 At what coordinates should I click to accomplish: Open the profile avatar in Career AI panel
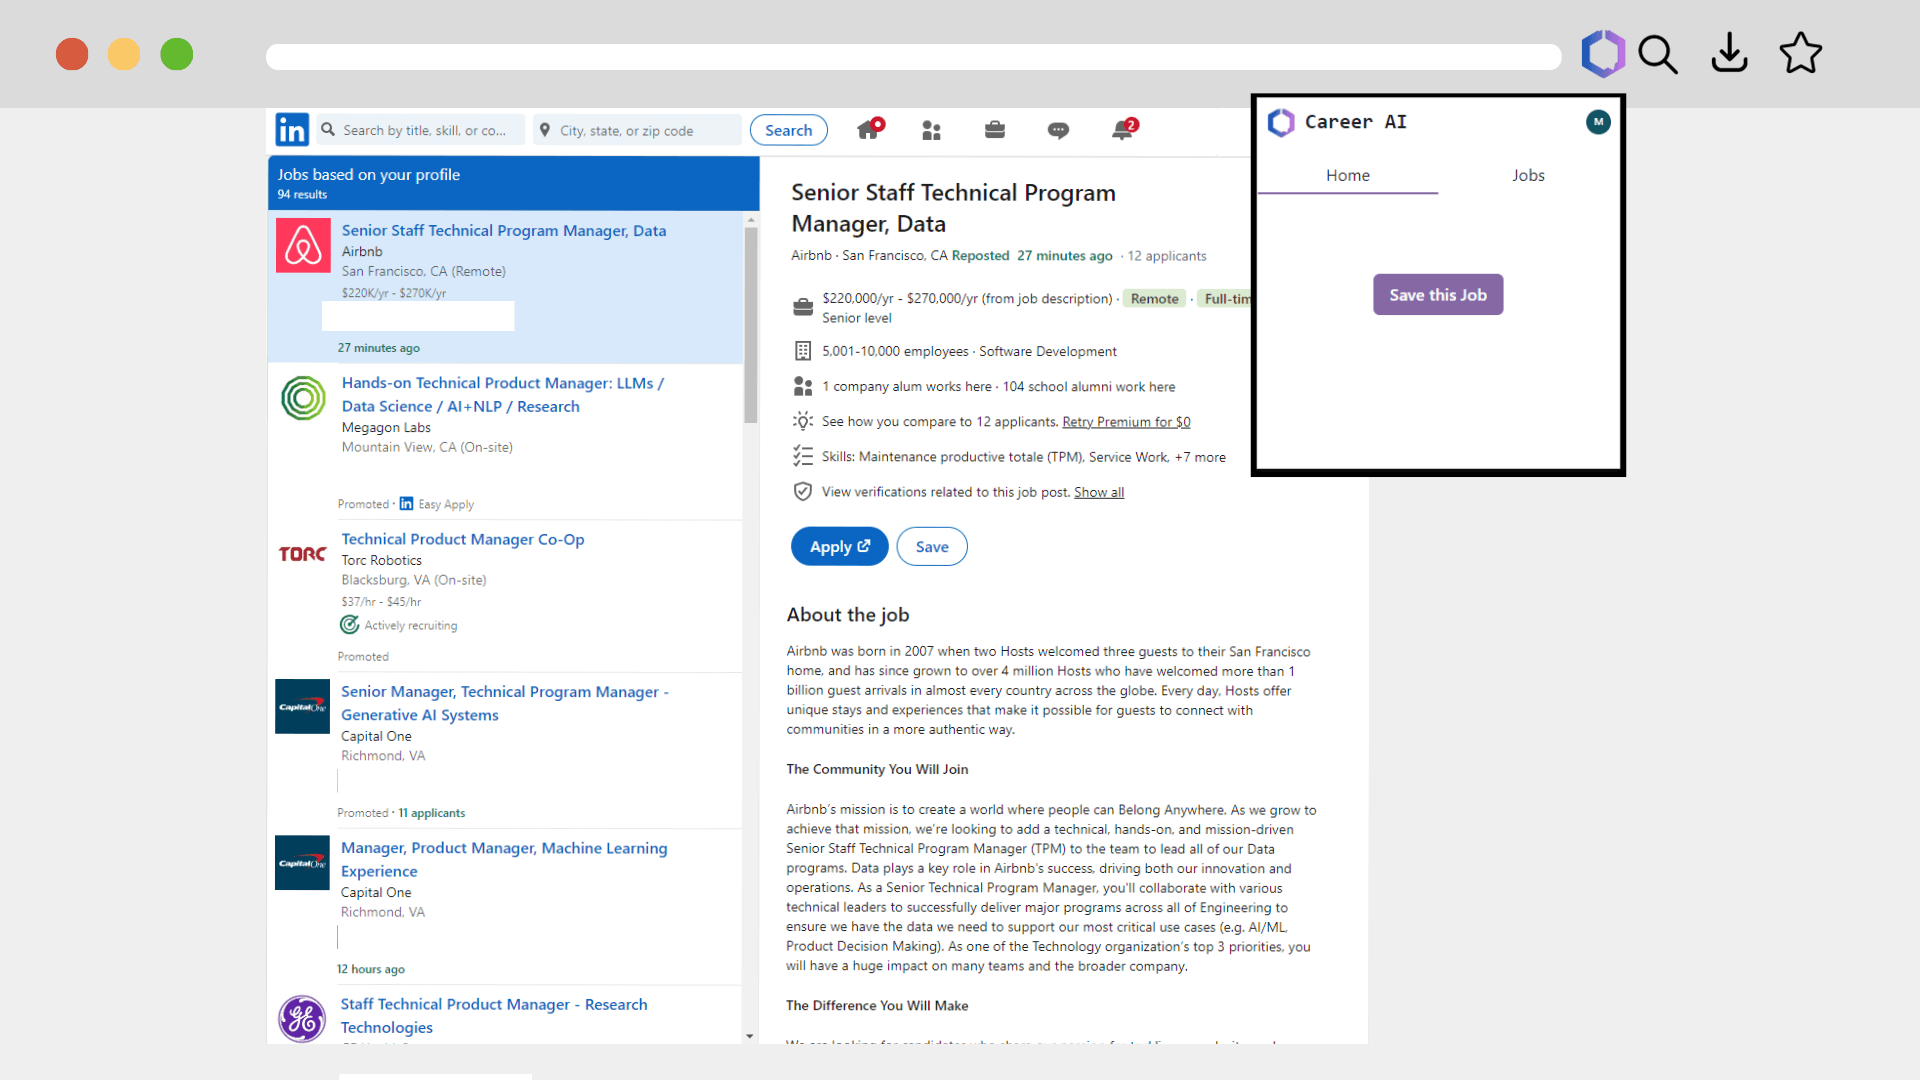1598,122
